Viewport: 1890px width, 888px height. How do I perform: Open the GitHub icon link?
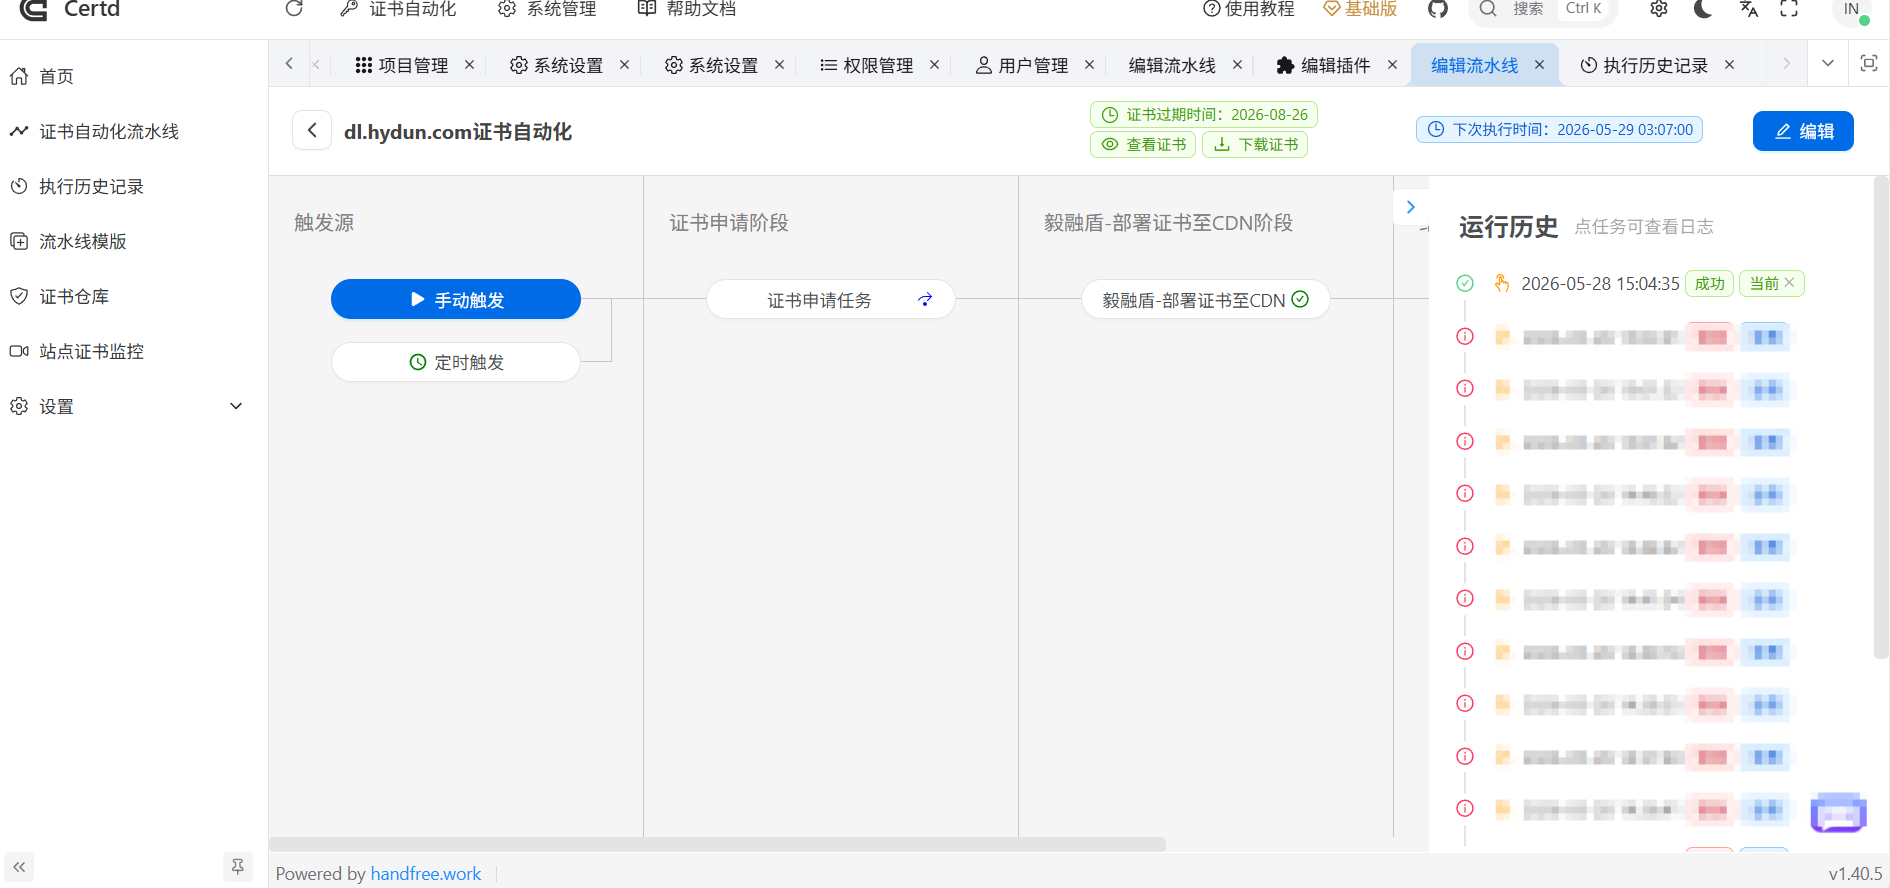(x=1438, y=9)
